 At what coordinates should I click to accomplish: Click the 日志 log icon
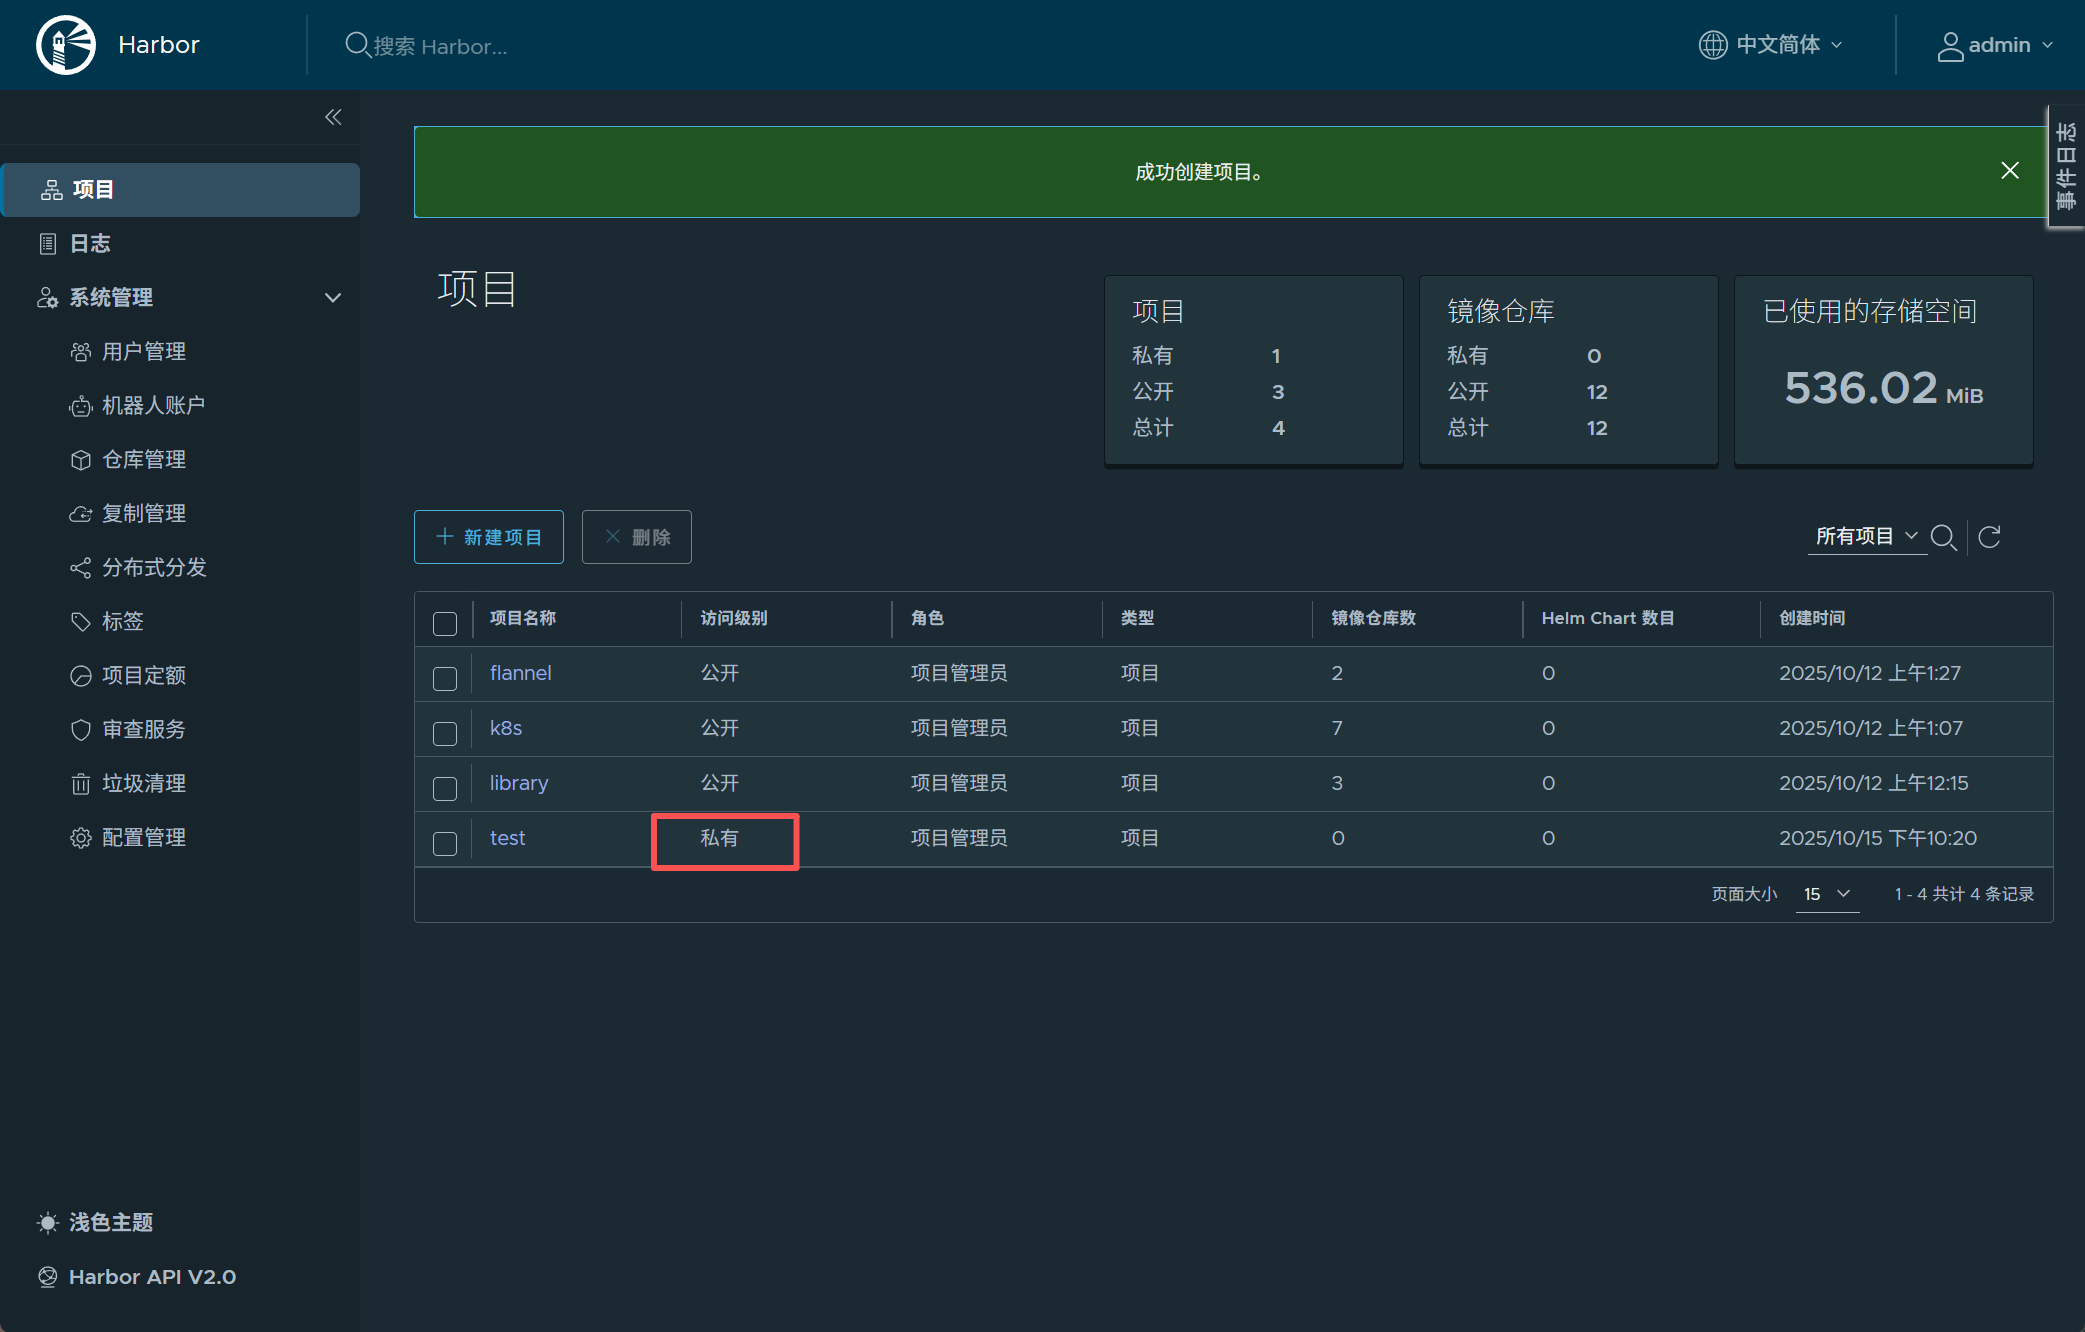[47, 244]
